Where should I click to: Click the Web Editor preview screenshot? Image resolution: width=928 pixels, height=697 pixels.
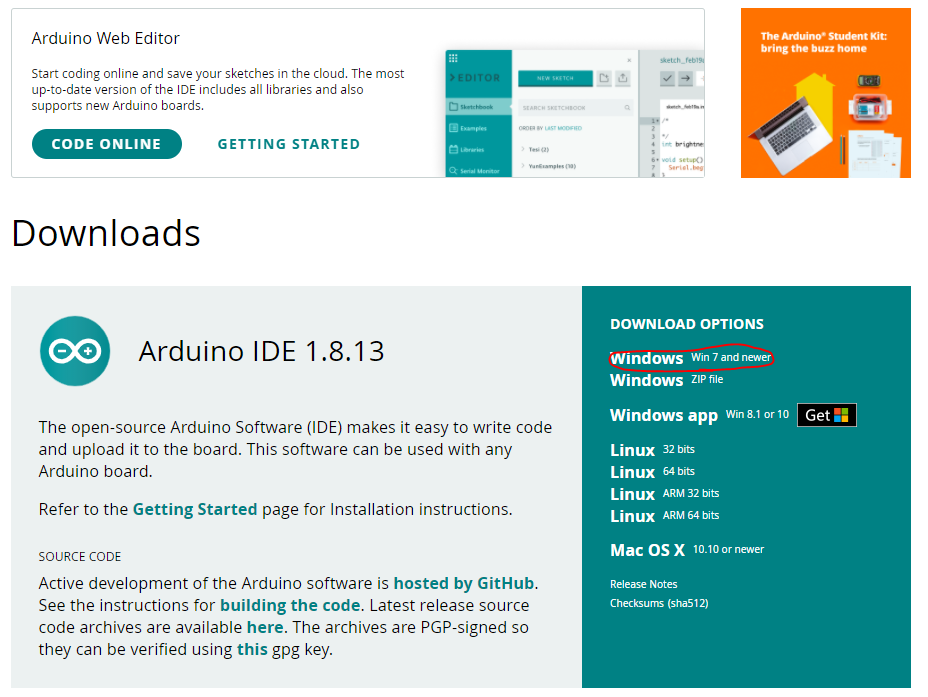click(x=575, y=113)
